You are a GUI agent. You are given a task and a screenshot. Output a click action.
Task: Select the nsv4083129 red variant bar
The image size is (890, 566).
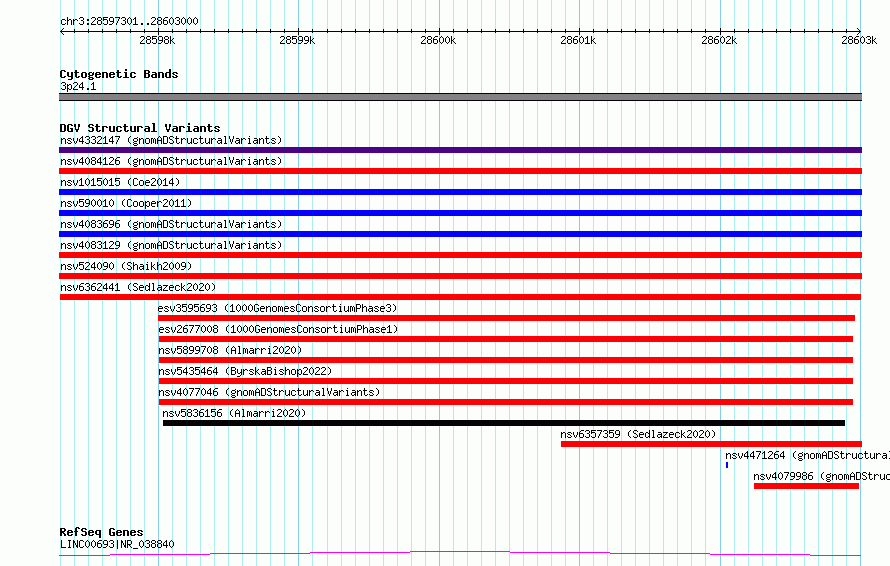pos(460,255)
